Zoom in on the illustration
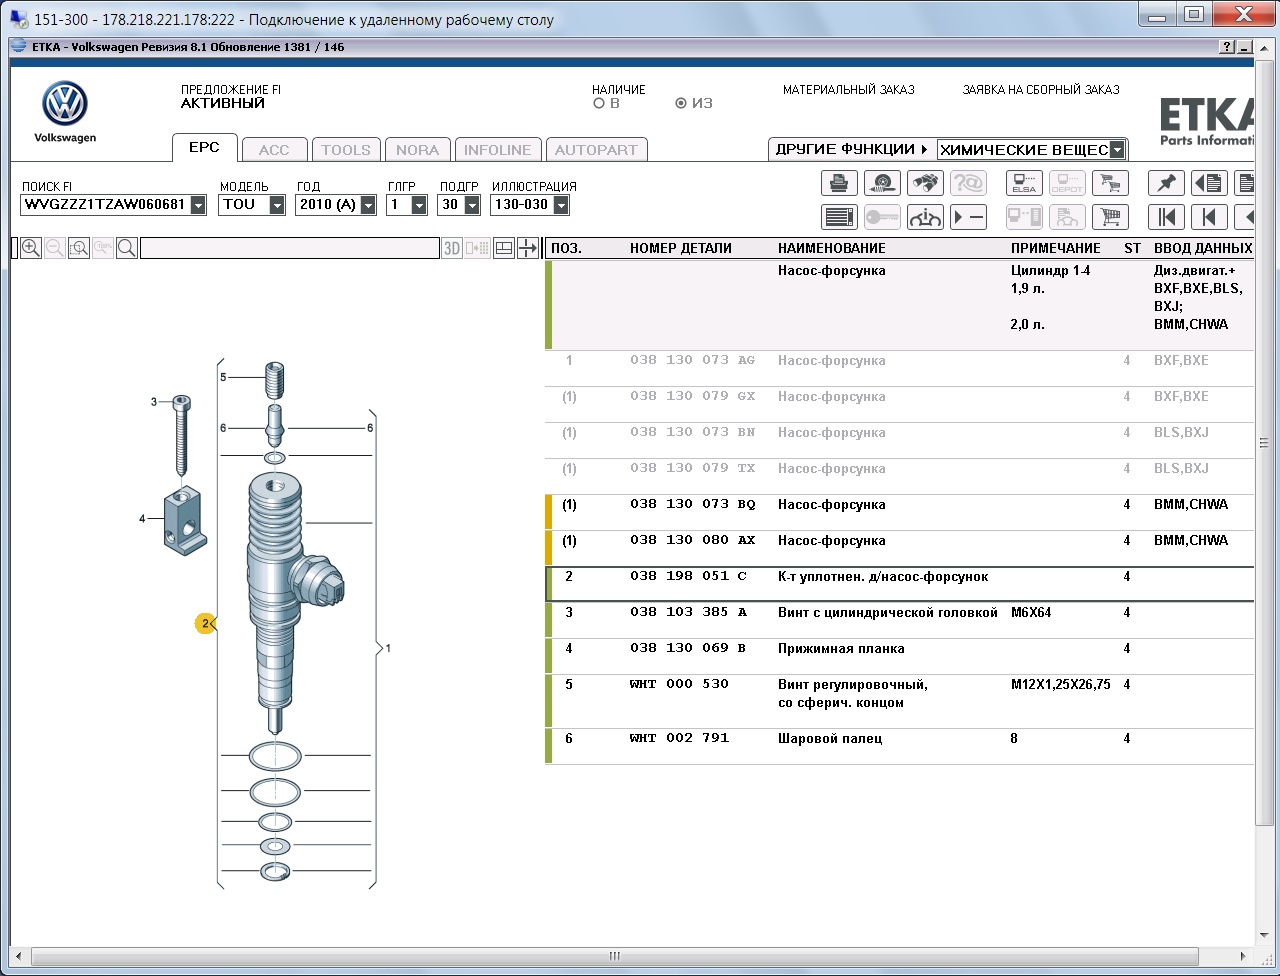1280x976 pixels. pyautogui.click(x=31, y=248)
